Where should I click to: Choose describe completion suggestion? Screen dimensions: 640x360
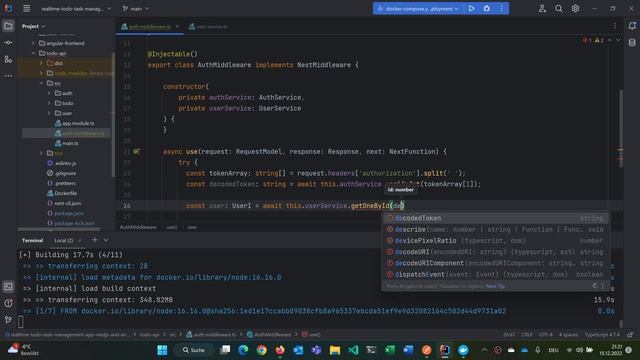[495, 229]
